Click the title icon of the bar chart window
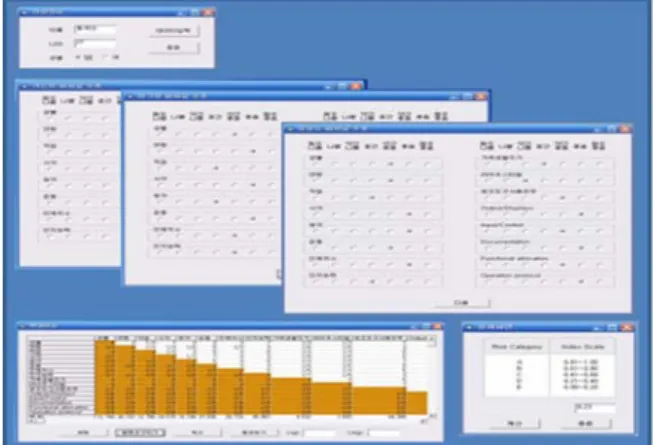Screen dimensions: 657x445 tap(23, 326)
